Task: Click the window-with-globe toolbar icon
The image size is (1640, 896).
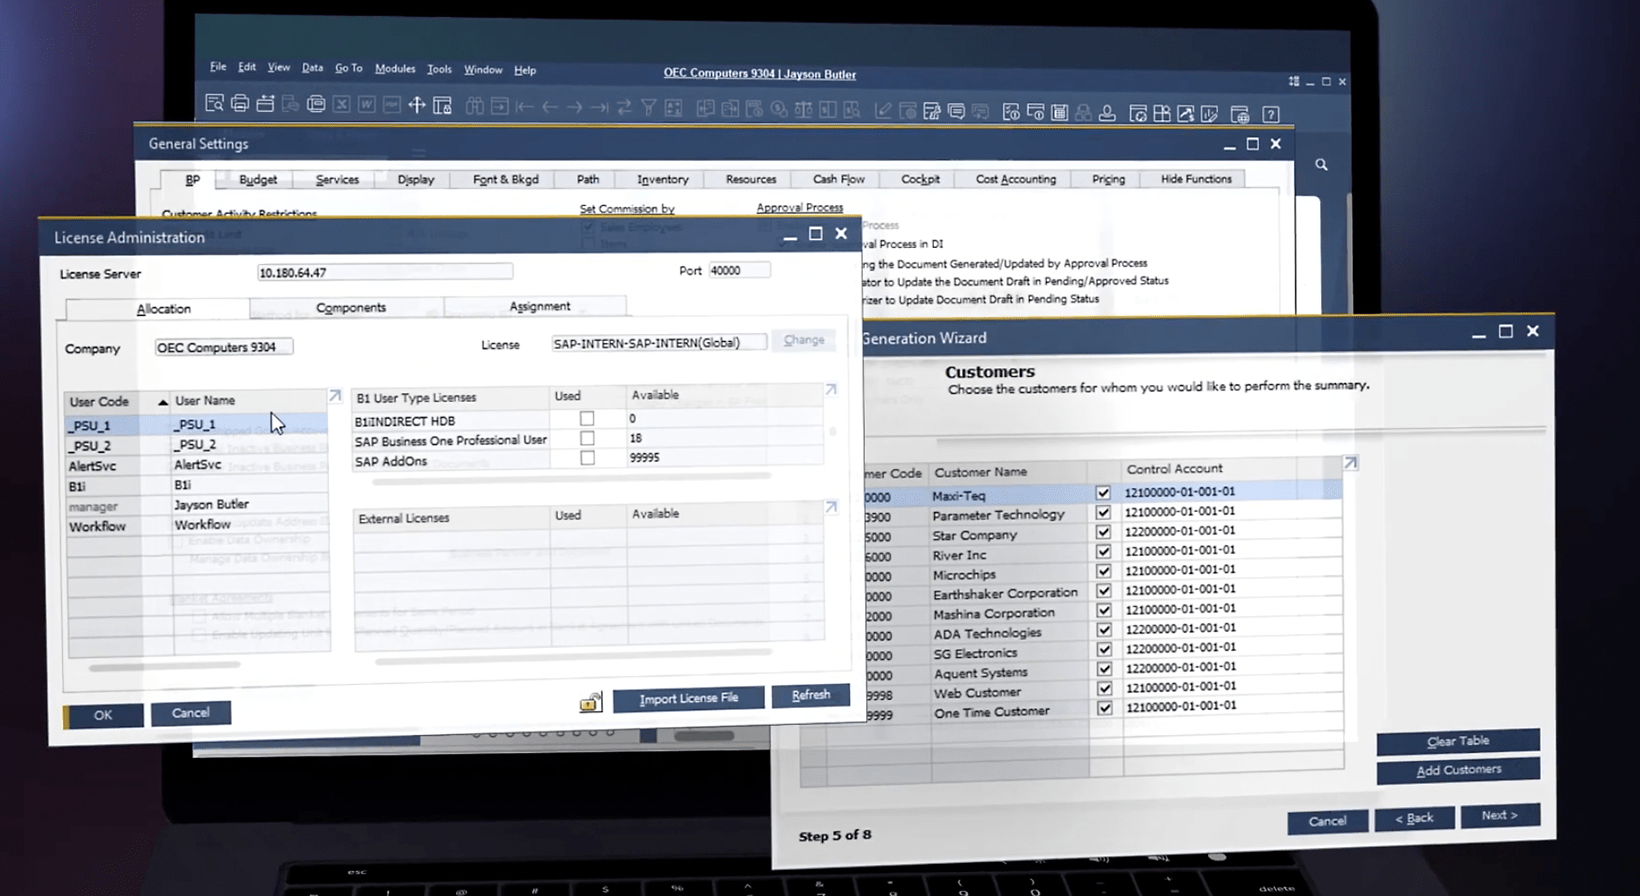Action: 1240,114
